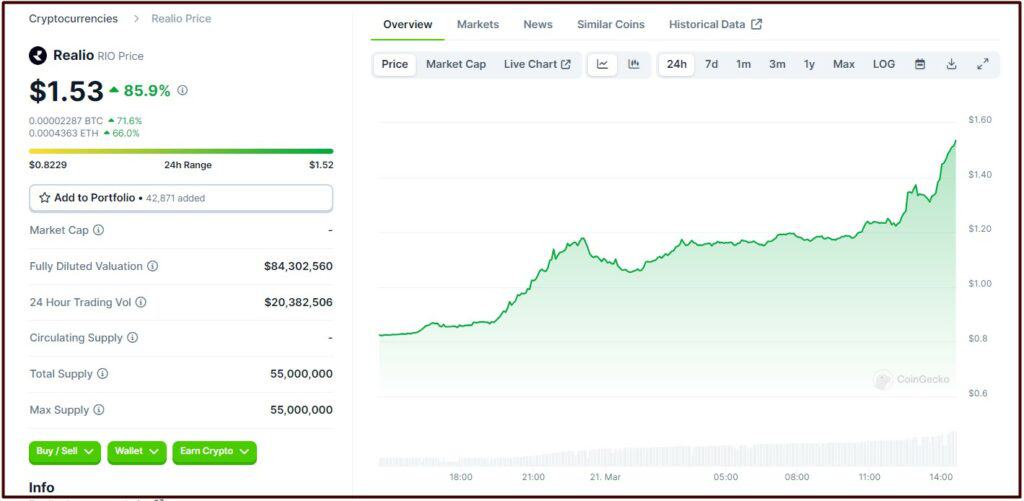Show Max Supply info icon
This screenshot has height=501, width=1024.
[x=99, y=410]
